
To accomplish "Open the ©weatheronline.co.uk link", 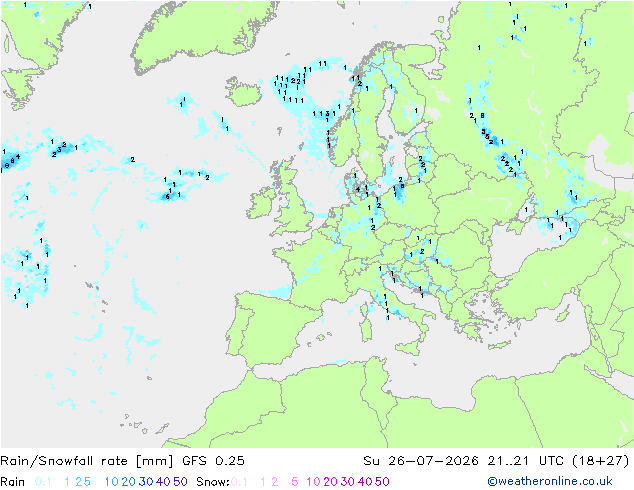I will (x=550, y=482).
